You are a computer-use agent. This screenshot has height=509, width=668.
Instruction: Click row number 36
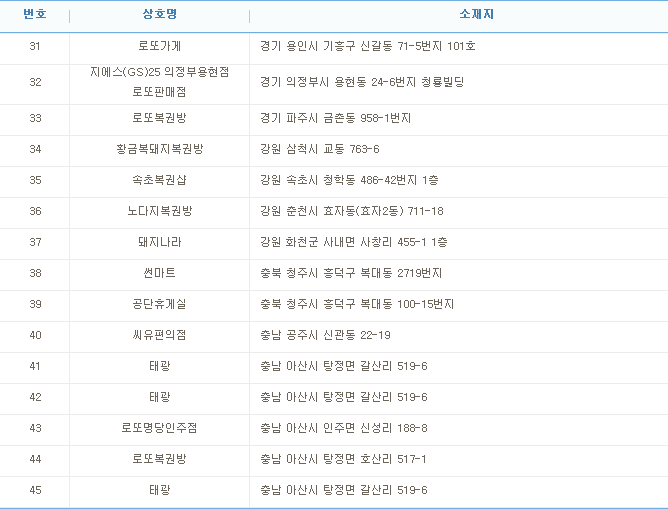[x=35, y=211]
